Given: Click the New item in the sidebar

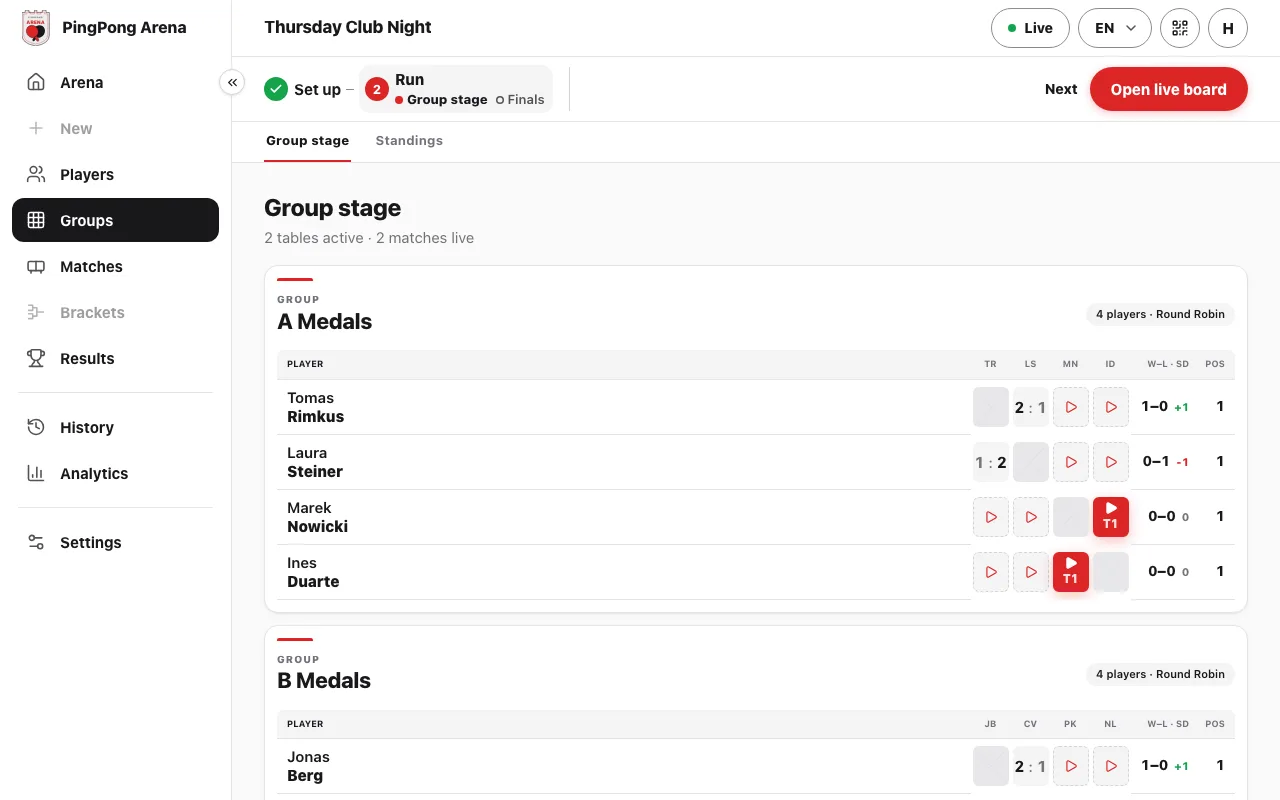Looking at the screenshot, I should point(115,129).
